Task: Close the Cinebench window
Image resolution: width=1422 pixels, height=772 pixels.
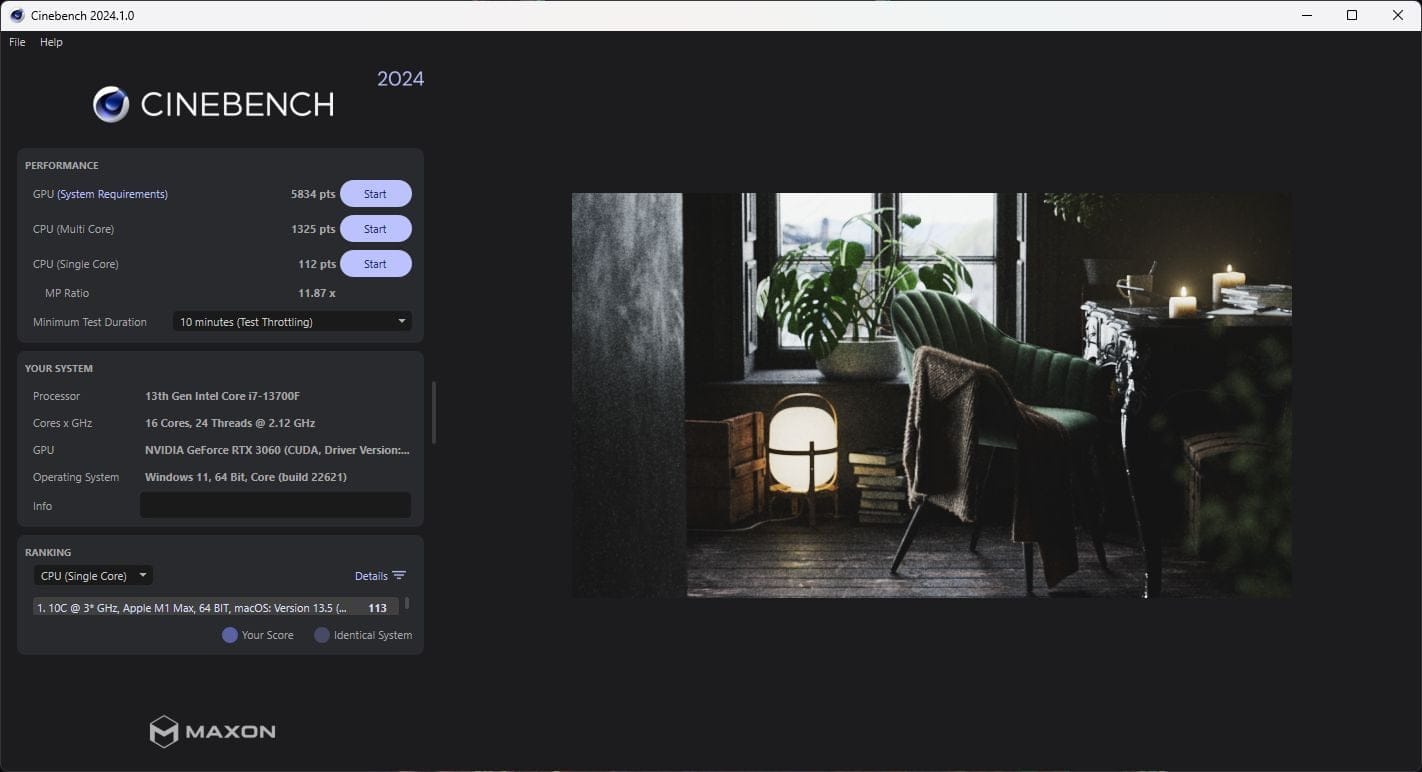Action: pos(1398,15)
